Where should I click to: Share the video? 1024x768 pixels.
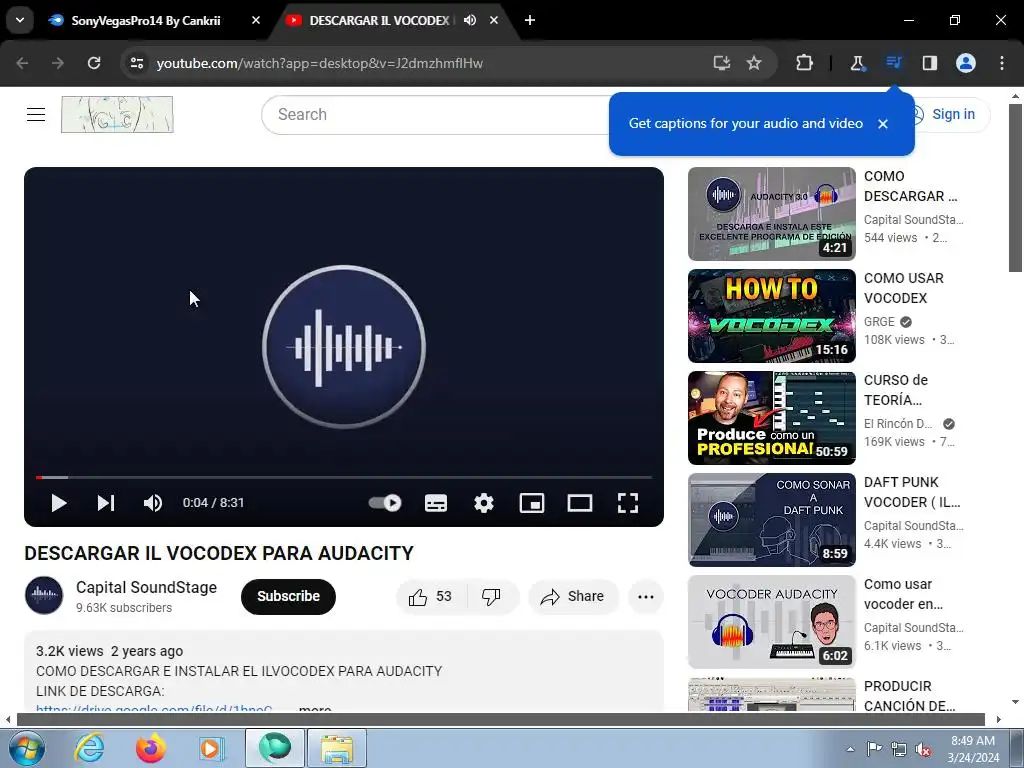pos(573,596)
